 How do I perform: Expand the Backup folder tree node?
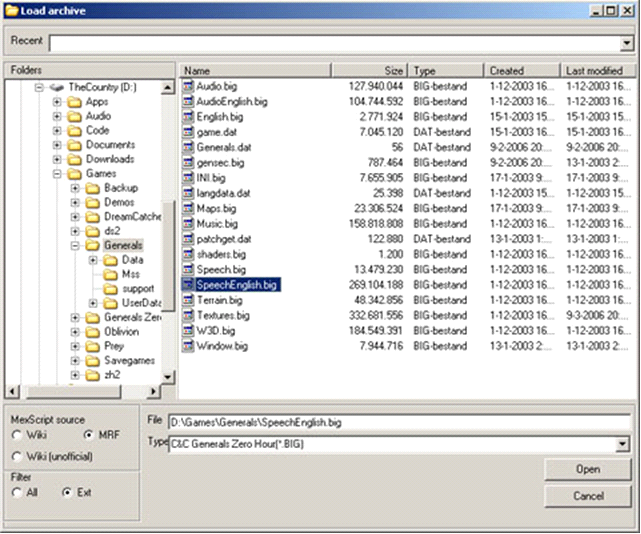(x=74, y=188)
